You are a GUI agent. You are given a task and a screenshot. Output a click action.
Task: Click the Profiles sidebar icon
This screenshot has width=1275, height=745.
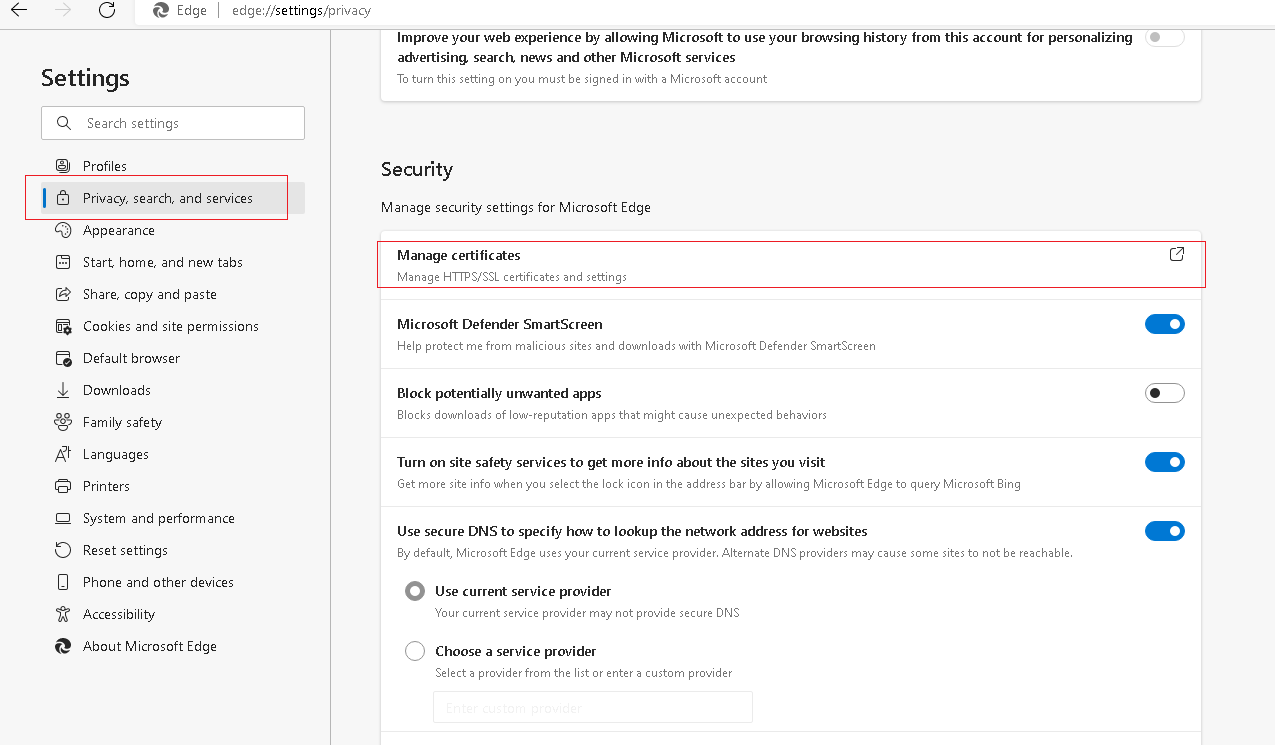(63, 166)
